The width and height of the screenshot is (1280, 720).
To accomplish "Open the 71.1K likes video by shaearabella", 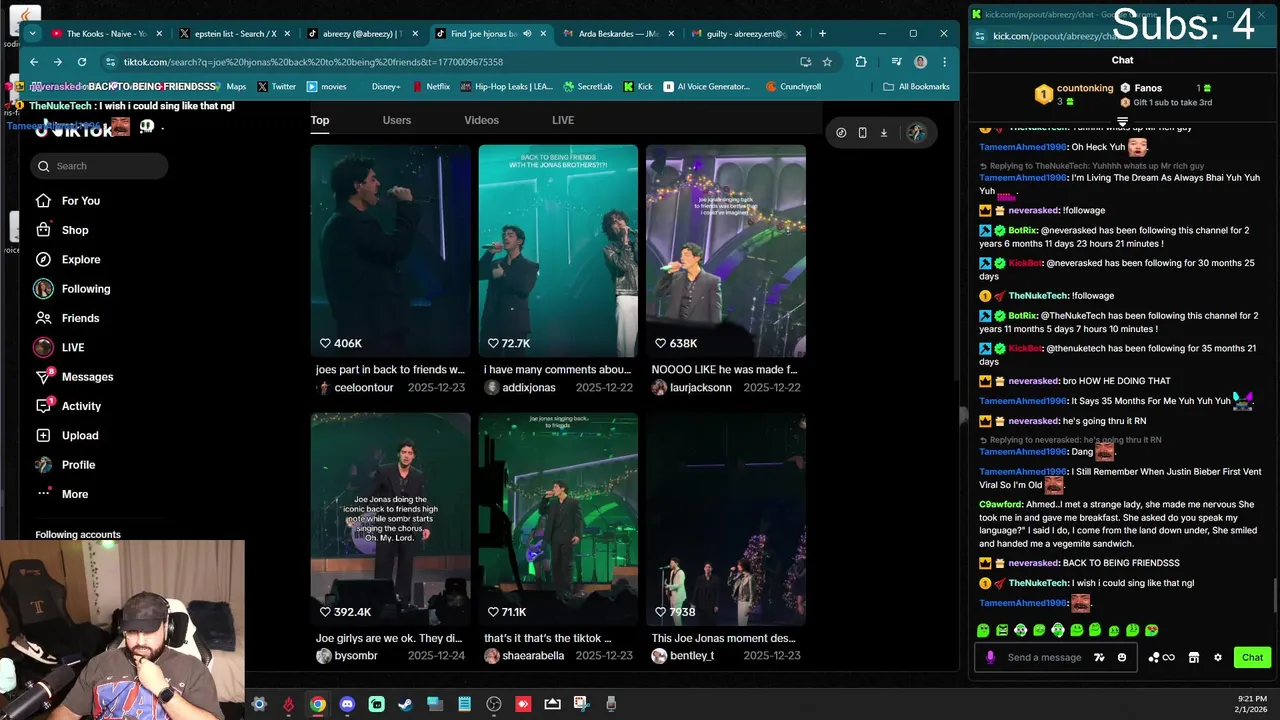I will click(x=558, y=519).
